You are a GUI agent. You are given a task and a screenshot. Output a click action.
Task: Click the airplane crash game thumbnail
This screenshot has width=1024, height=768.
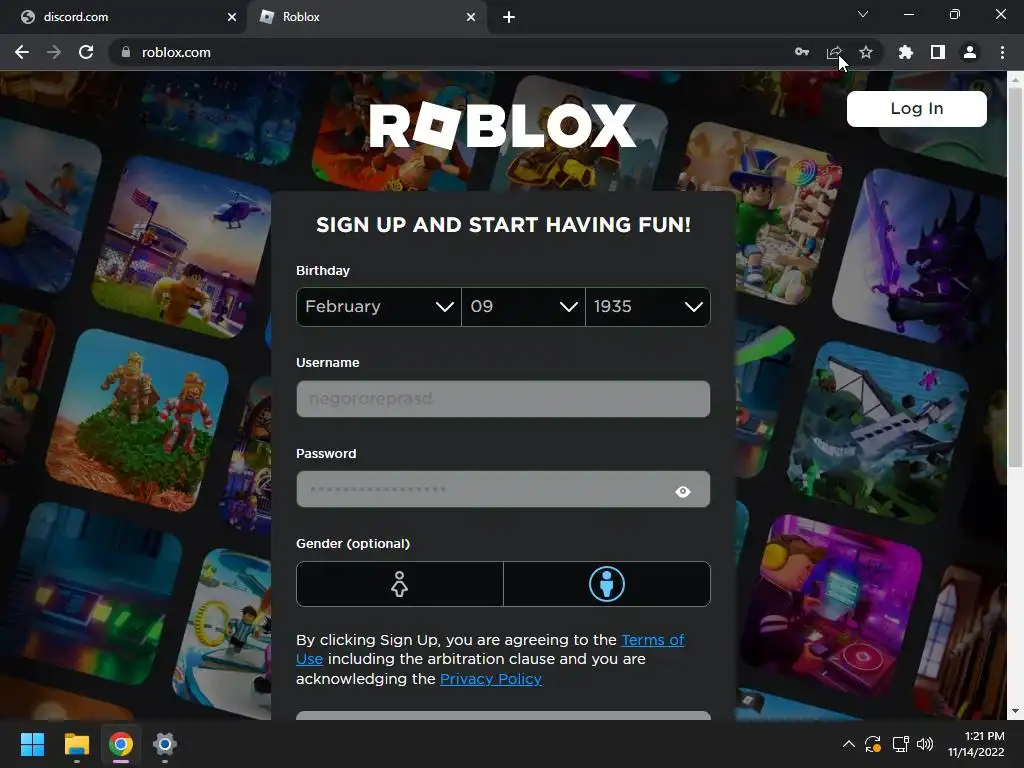[x=878, y=434]
